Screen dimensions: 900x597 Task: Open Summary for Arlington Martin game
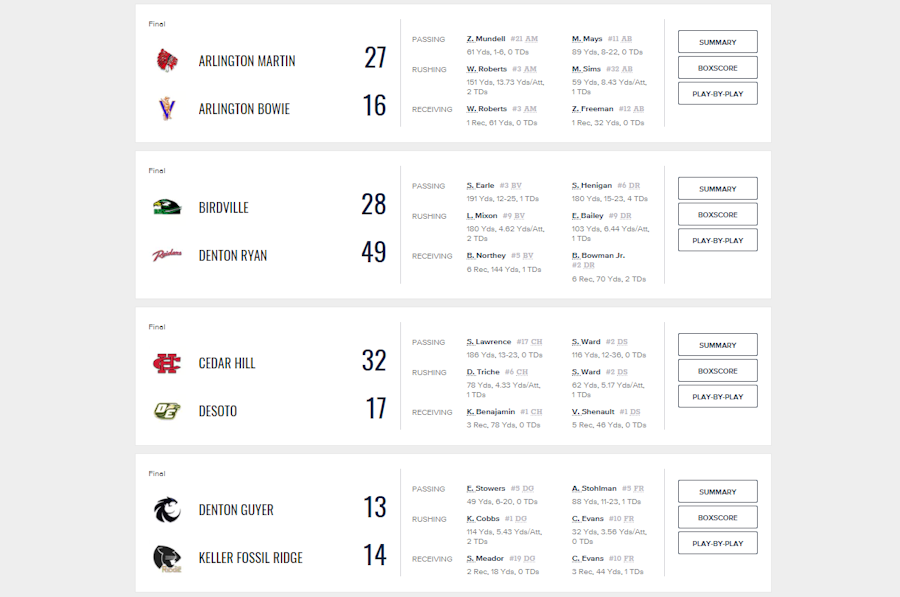[x=717, y=42]
